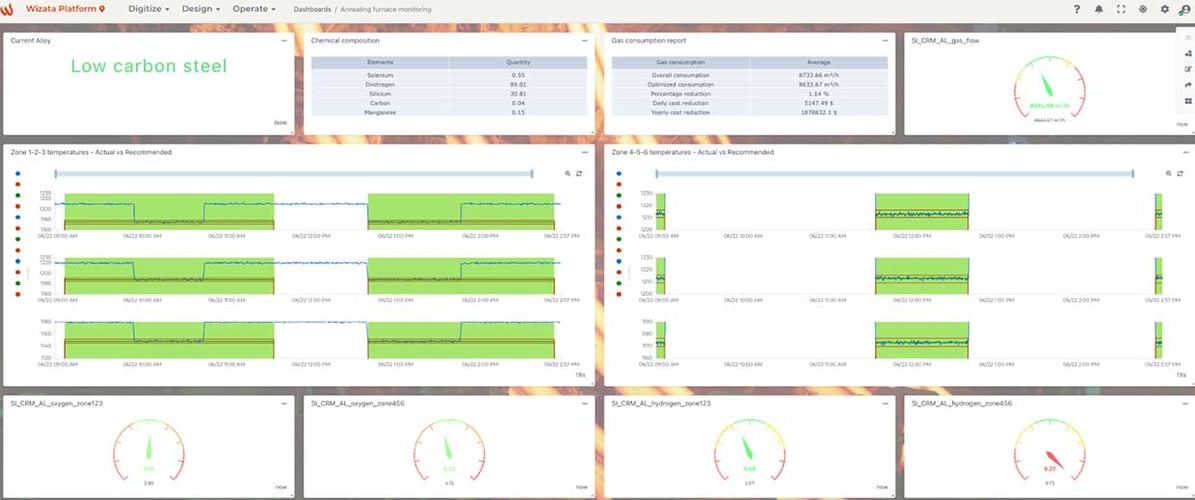Viewport: 1195px width, 500px height.
Task: Click the SI_CRM_AL_gas_flow gauge
Action: (x=1049, y=90)
